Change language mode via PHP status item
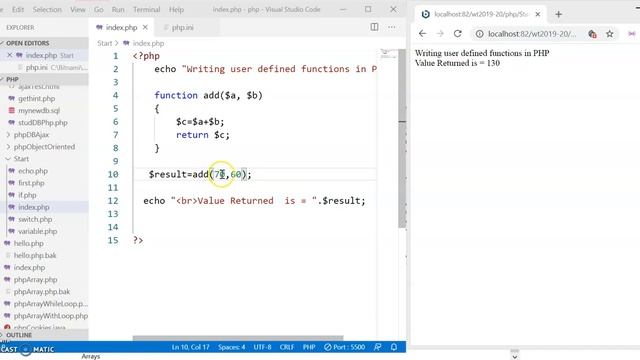Screen dimensions: 640x360 coord(309,347)
